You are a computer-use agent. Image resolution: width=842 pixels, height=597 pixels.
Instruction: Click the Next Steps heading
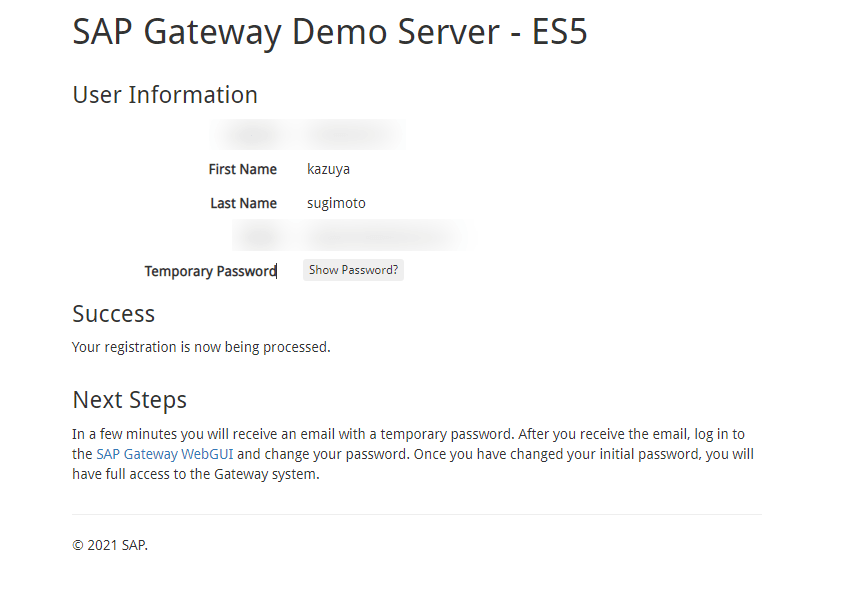coord(129,400)
